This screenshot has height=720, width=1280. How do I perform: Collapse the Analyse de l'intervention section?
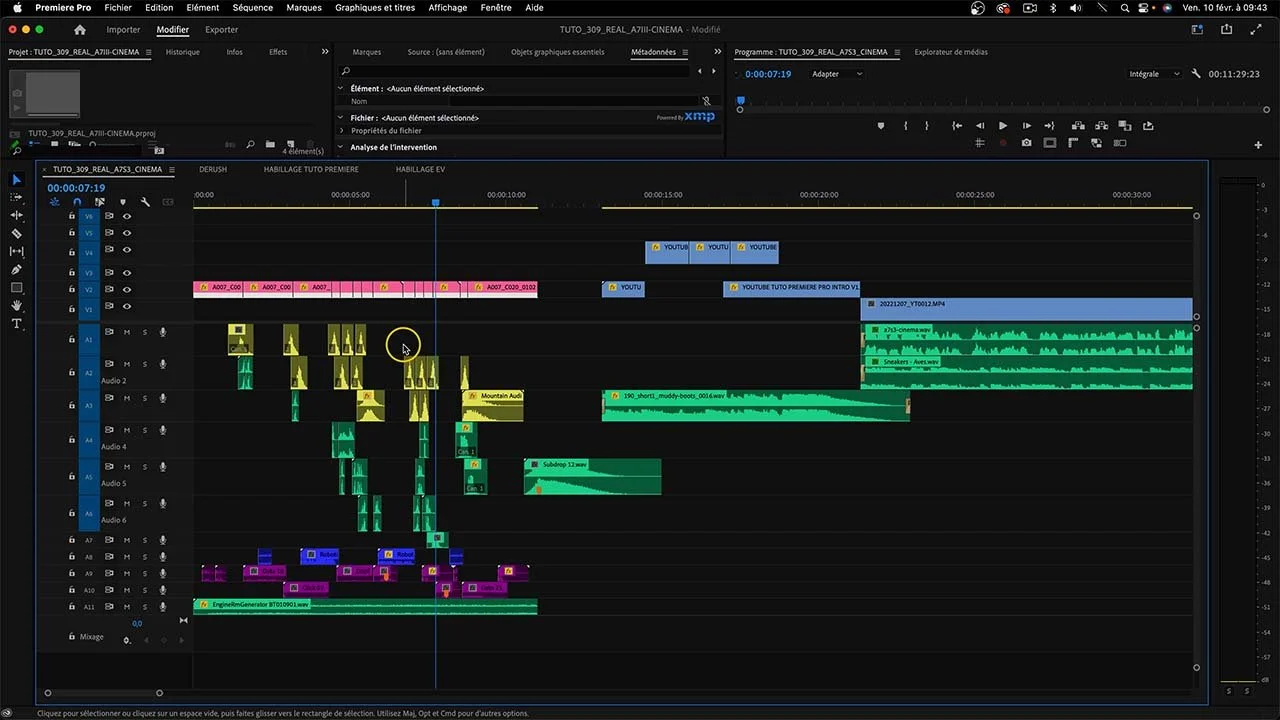tap(341, 147)
